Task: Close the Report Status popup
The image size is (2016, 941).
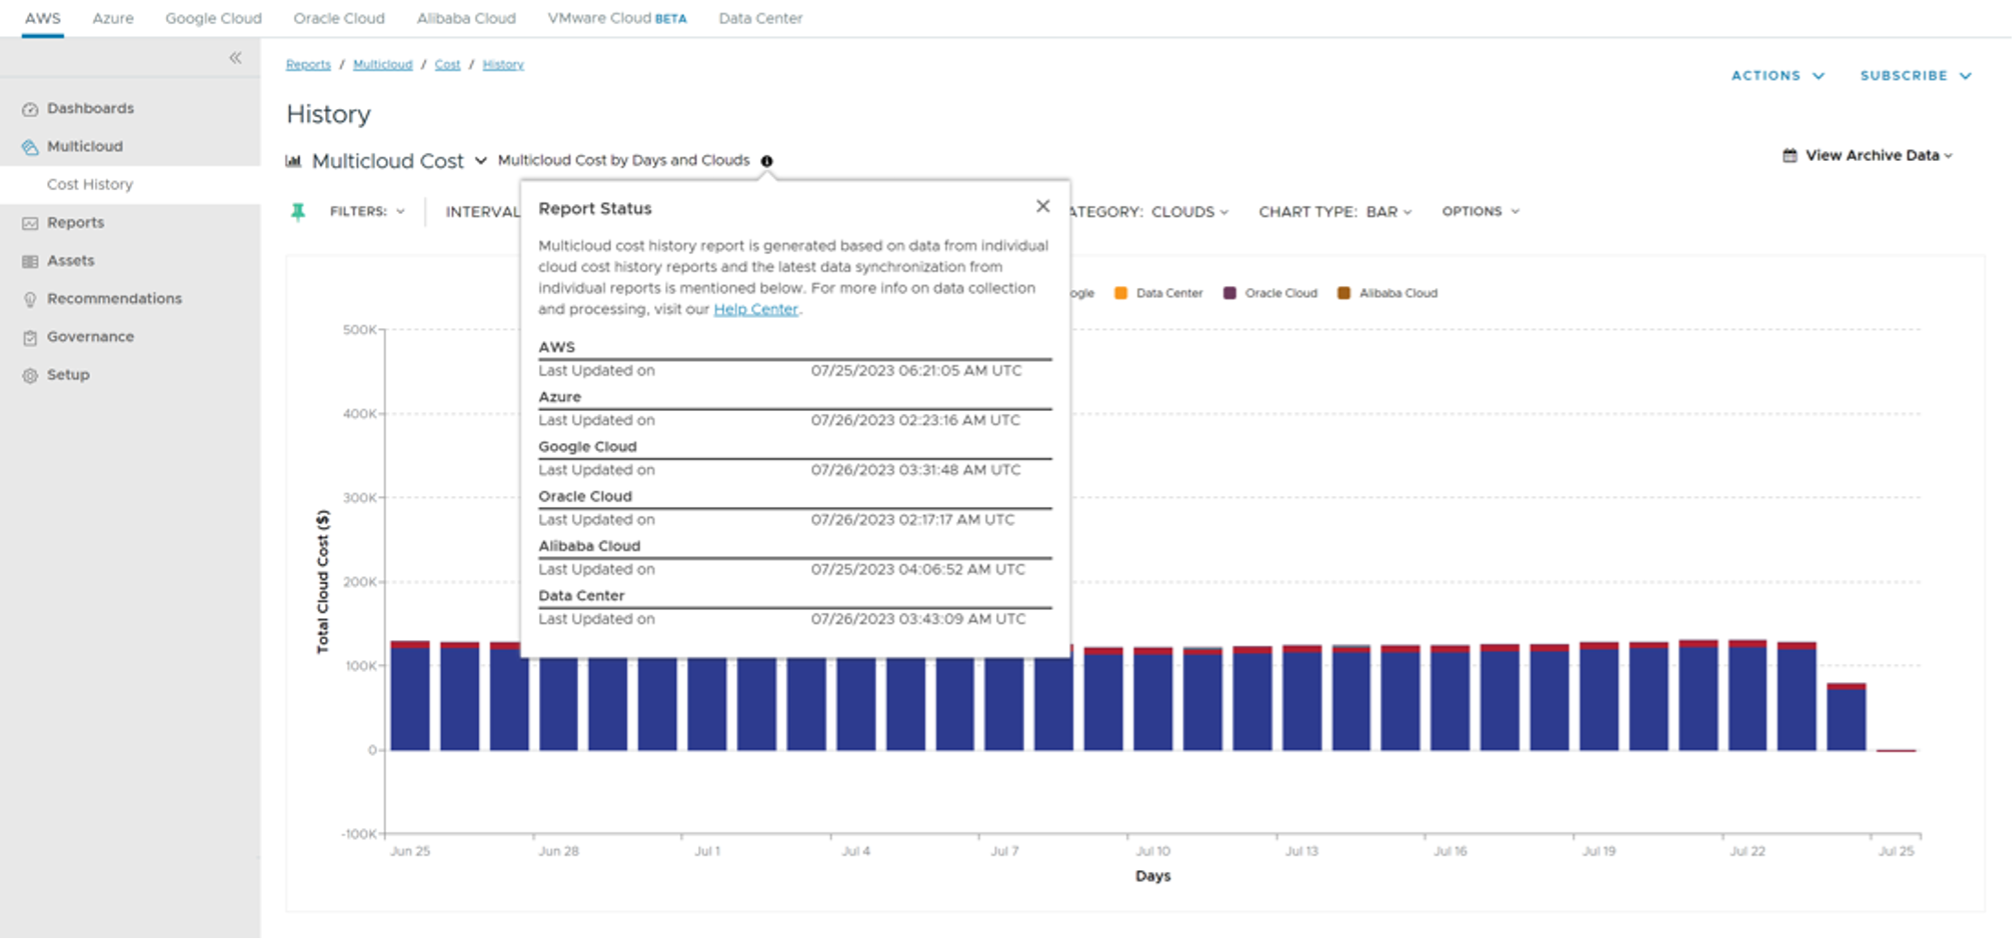Action: [x=1043, y=206]
